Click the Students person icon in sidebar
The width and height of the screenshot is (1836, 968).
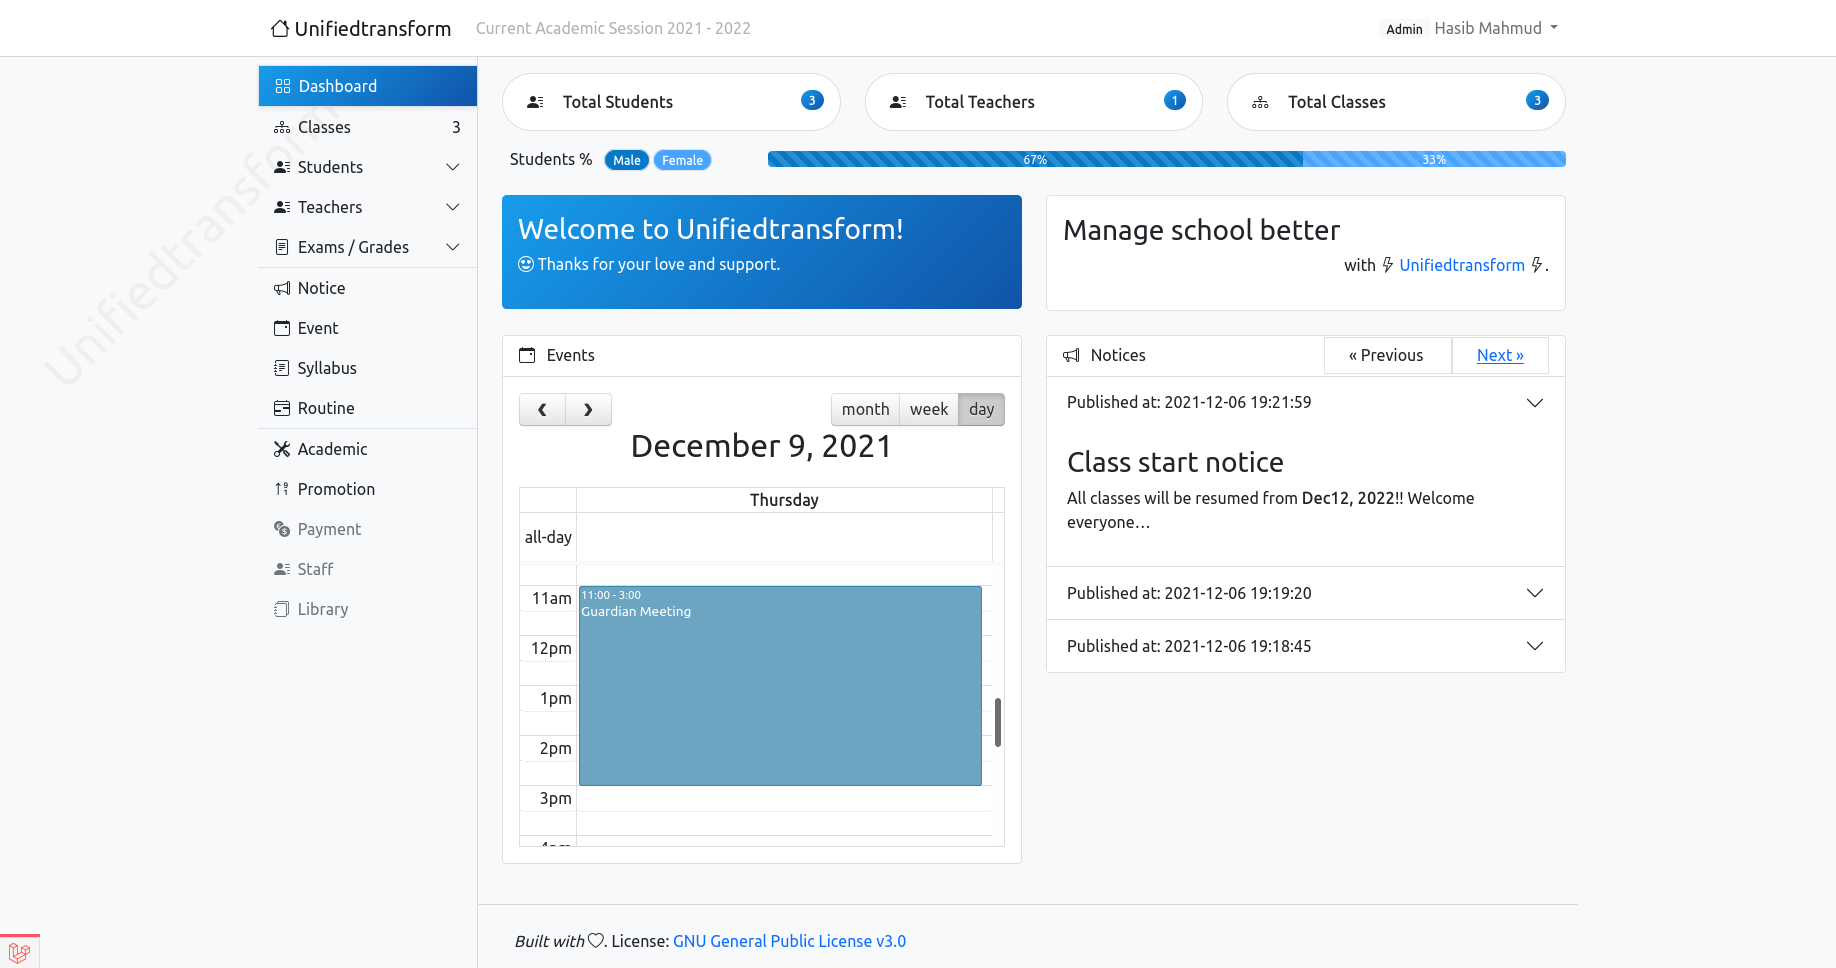pos(282,167)
